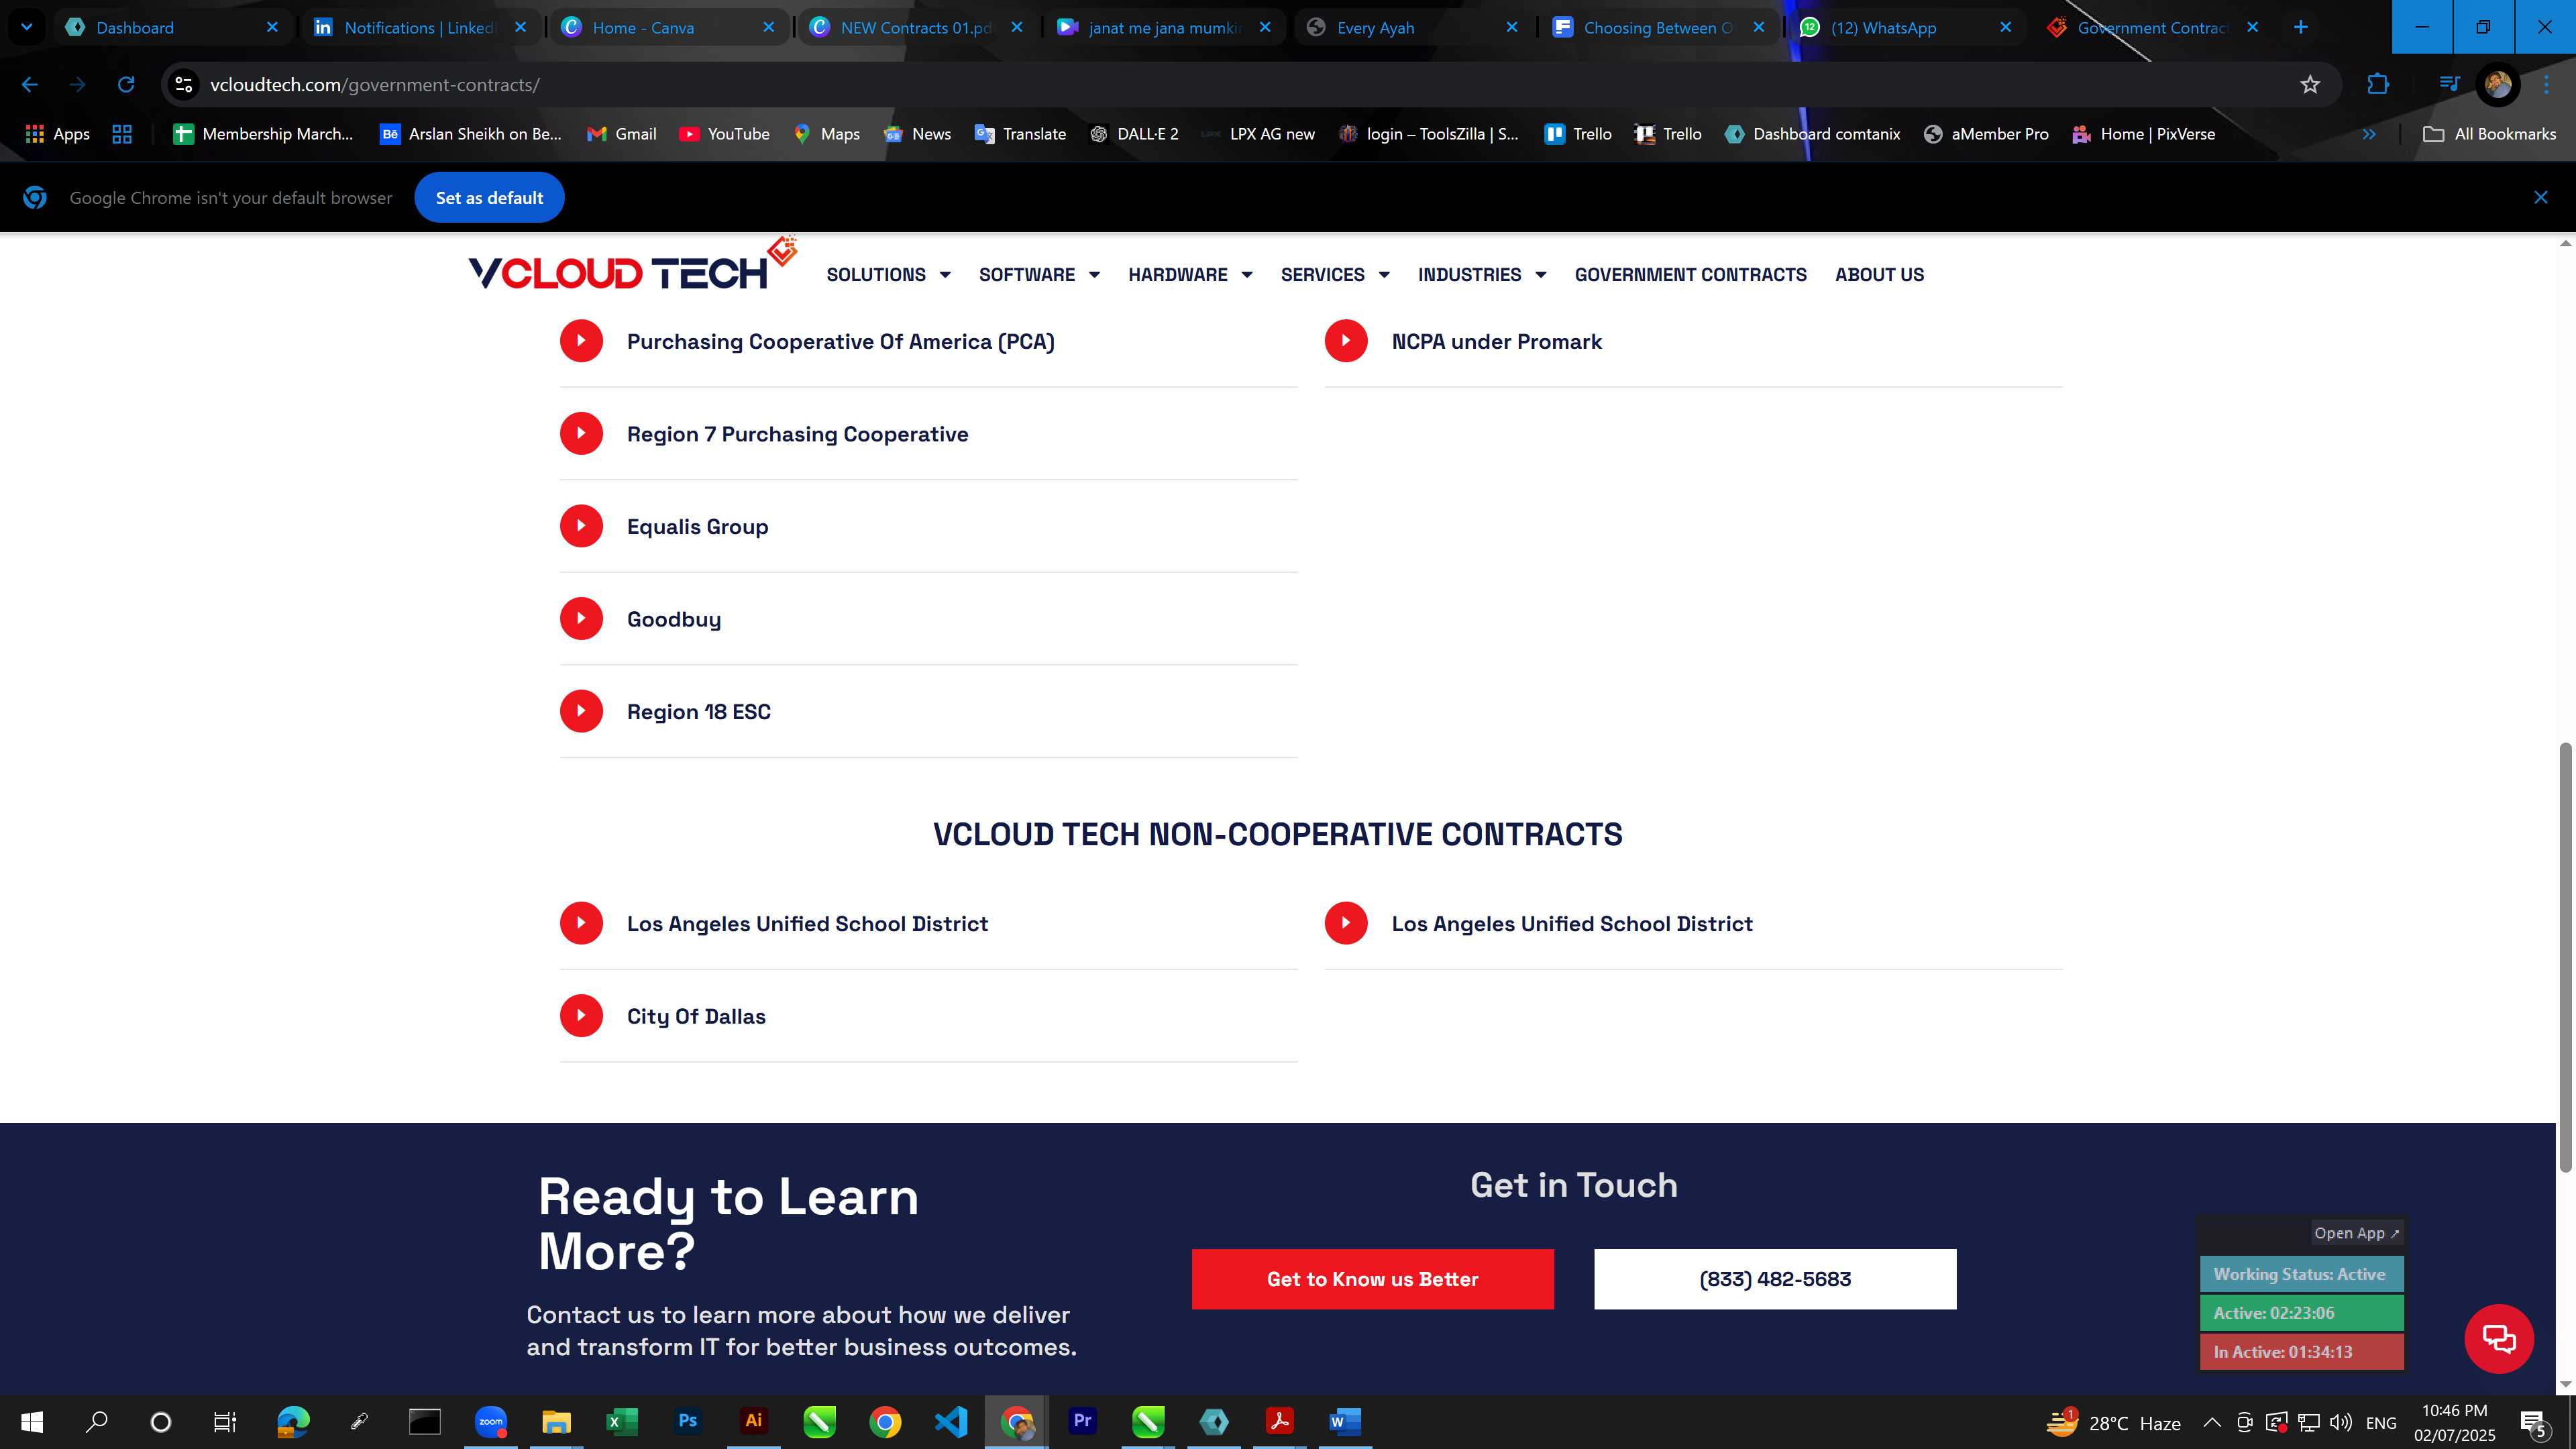
Task: Open the Goodbuy contract link
Action: pos(673,619)
